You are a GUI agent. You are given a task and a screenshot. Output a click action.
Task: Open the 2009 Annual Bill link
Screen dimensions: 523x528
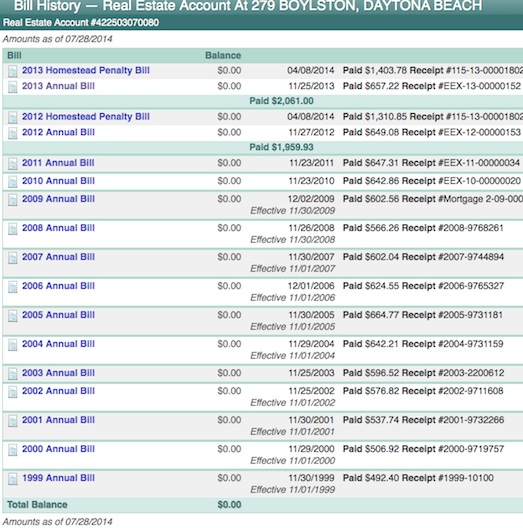point(58,199)
